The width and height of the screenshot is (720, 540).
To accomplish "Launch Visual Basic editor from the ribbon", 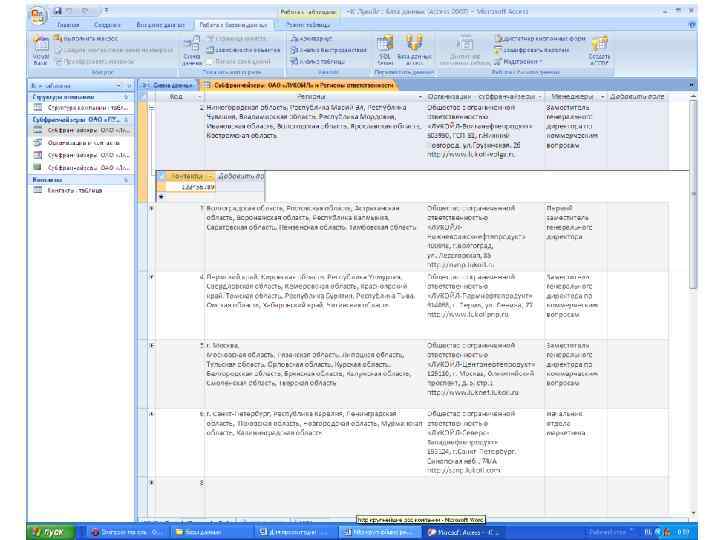I will tap(40, 50).
